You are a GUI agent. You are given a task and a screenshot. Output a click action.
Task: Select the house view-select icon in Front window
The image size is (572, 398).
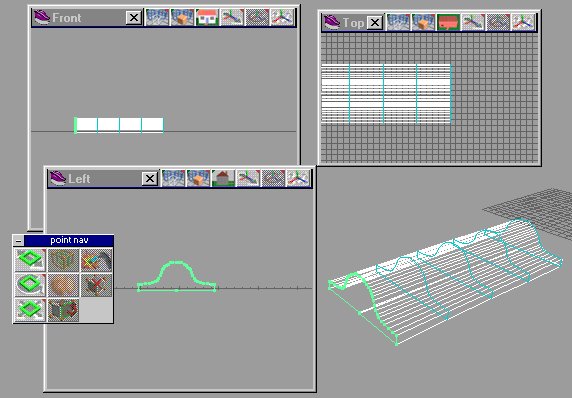(x=207, y=18)
